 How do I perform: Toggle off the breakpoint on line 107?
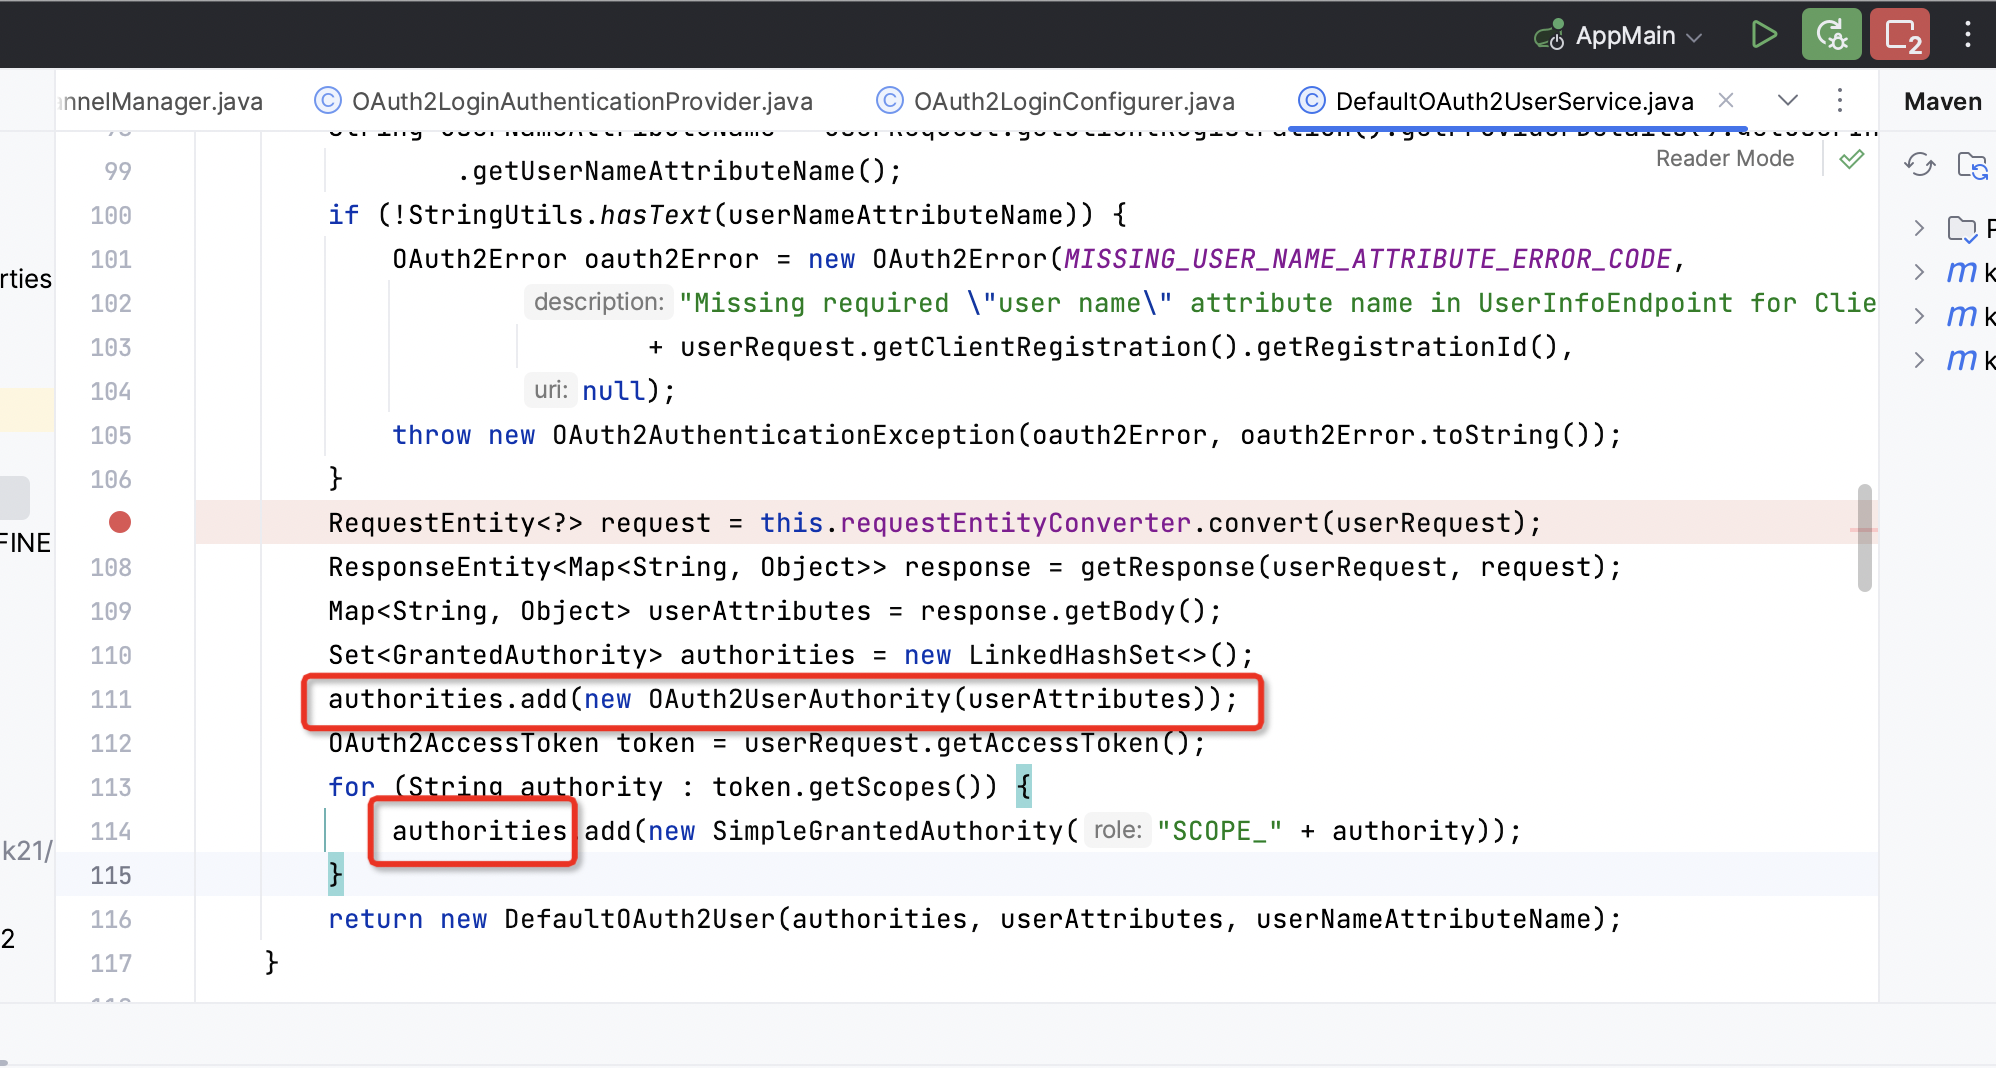pos(119,521)
